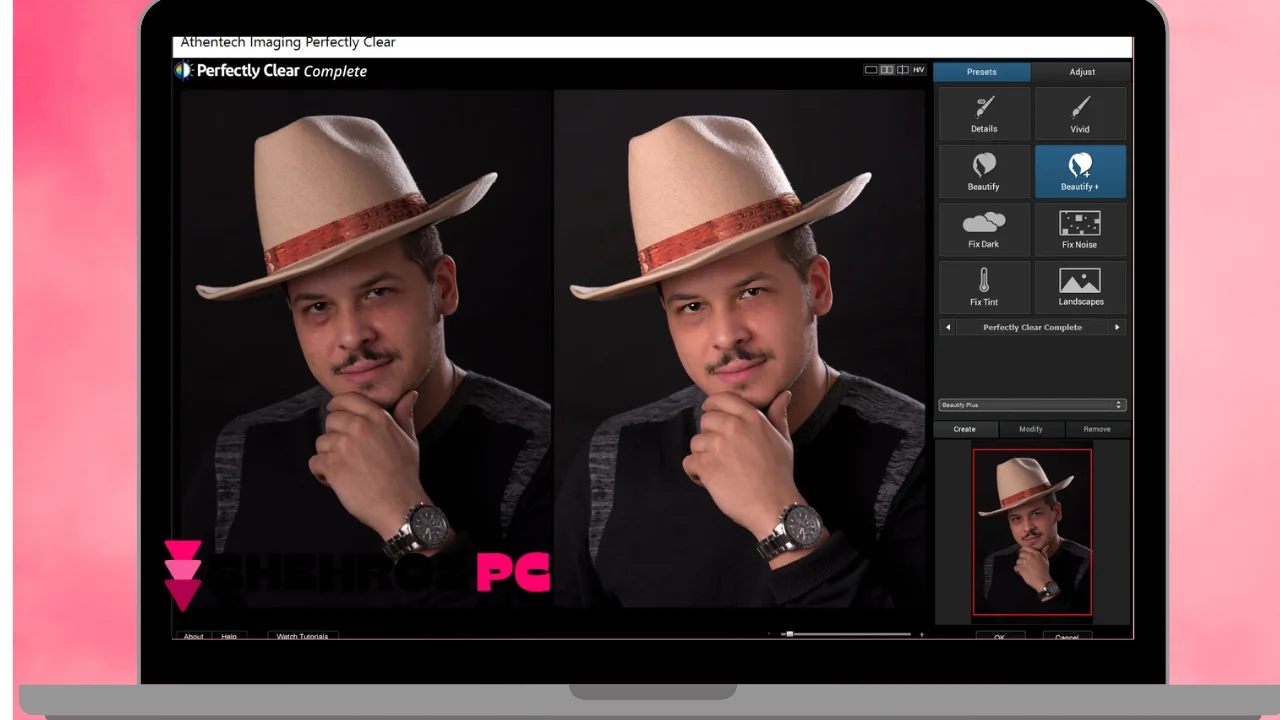Switch to side-by-side view layout
The width and height of the screenshot is (1280, 720).
tap(887, 70)
